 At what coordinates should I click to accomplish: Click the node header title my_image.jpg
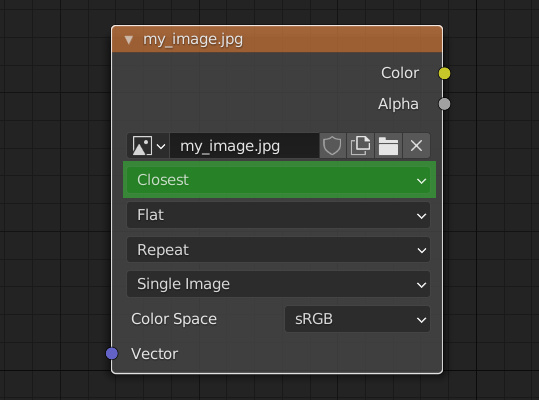(193, 40)
